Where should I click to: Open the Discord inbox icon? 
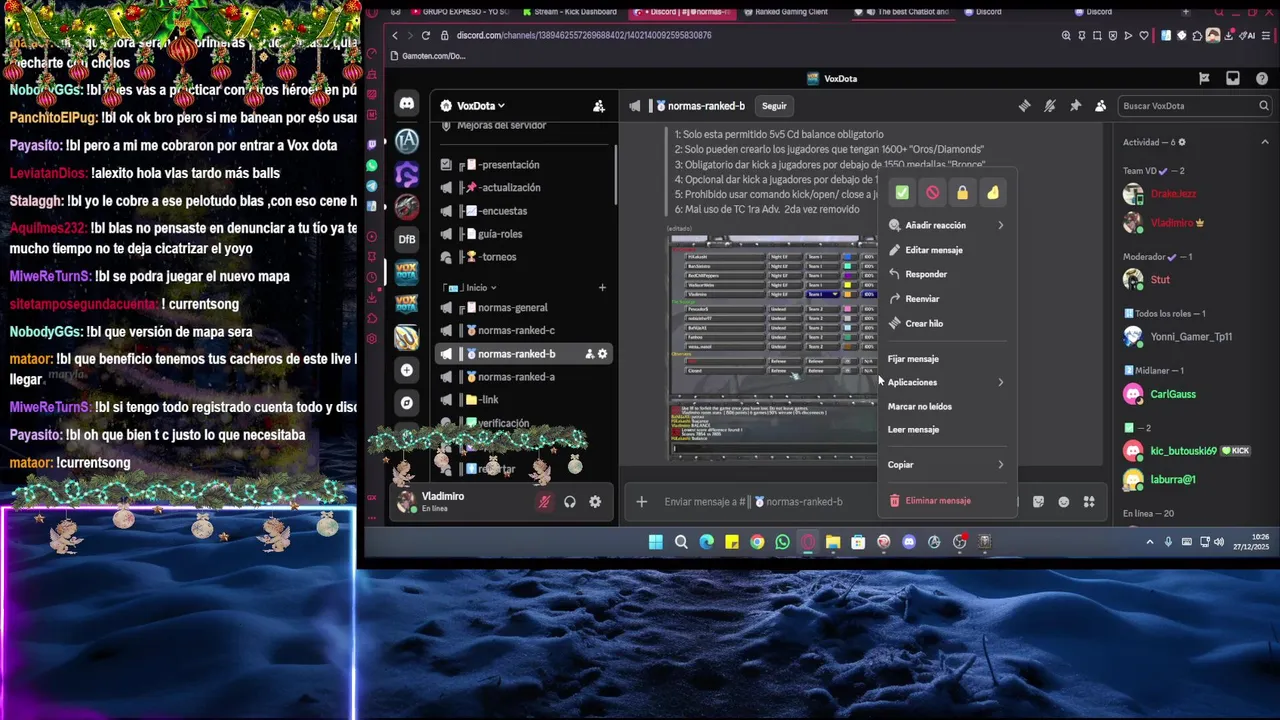tap(1233, 78)
